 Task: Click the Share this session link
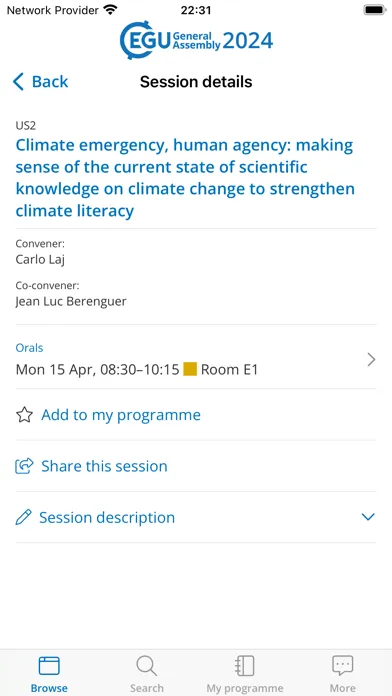pos(104,466)
